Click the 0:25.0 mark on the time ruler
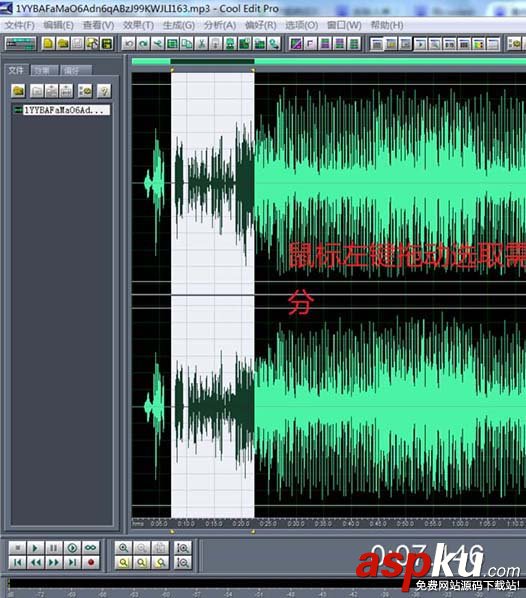This screenshot has width=526, height=598. [x=268, y=524]
